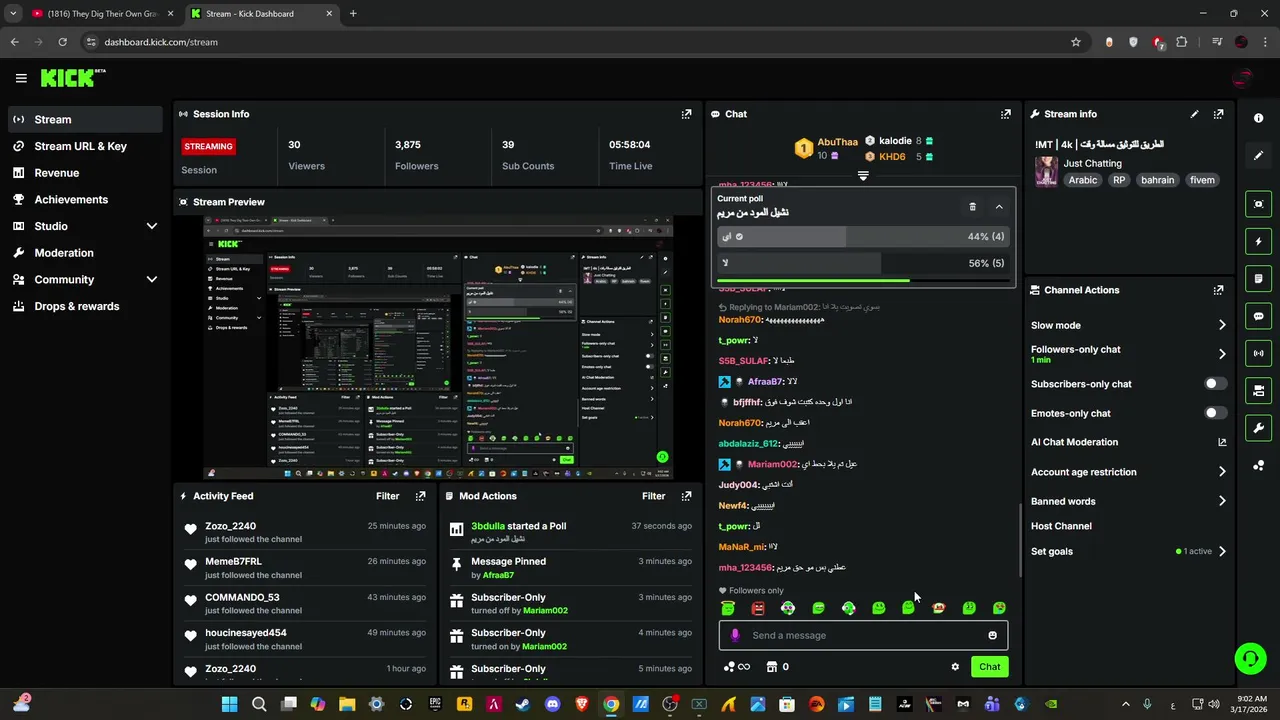Viewport: 1280px width, 720px height.
Task: Toggle the chat bubble widget icon in the right sidebar
Action: pyautogui.click(x=1258, y=316)
